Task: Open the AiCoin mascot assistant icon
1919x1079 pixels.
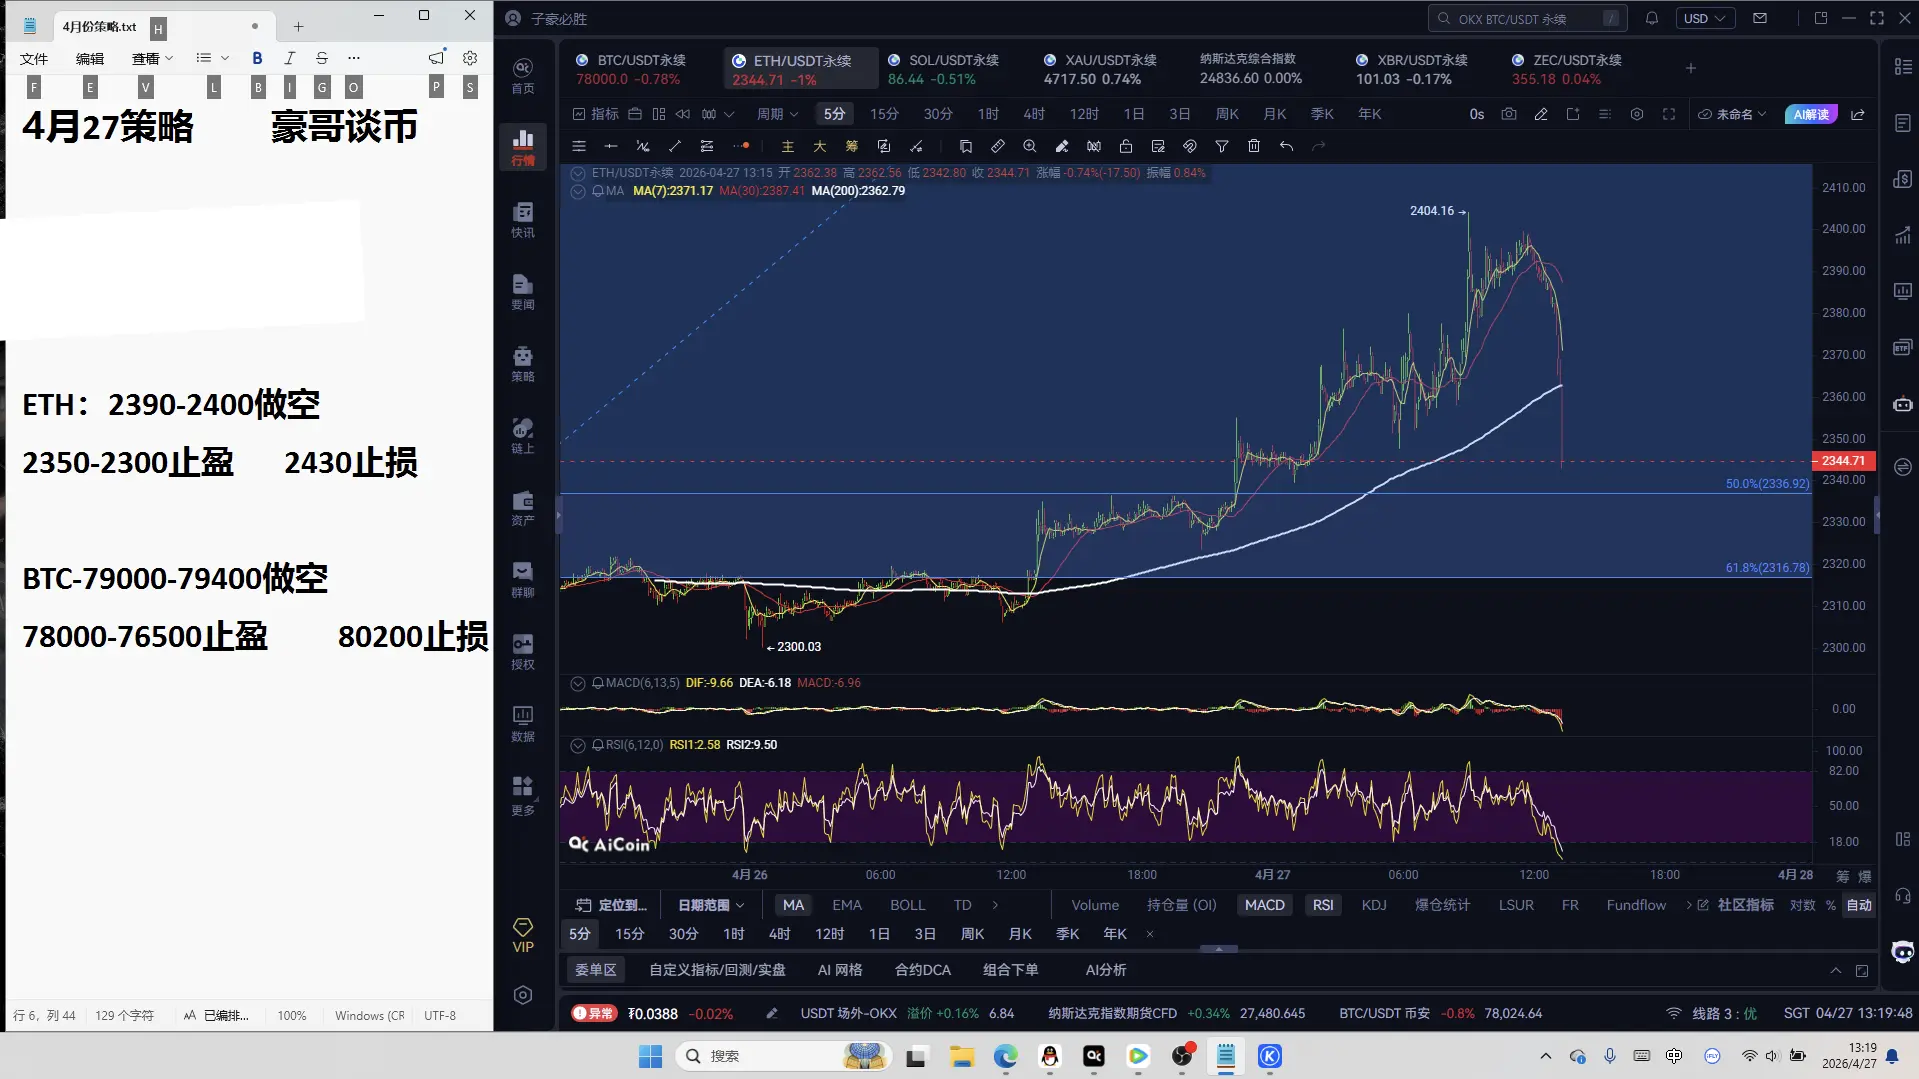Action: (x=1903, y=952)
